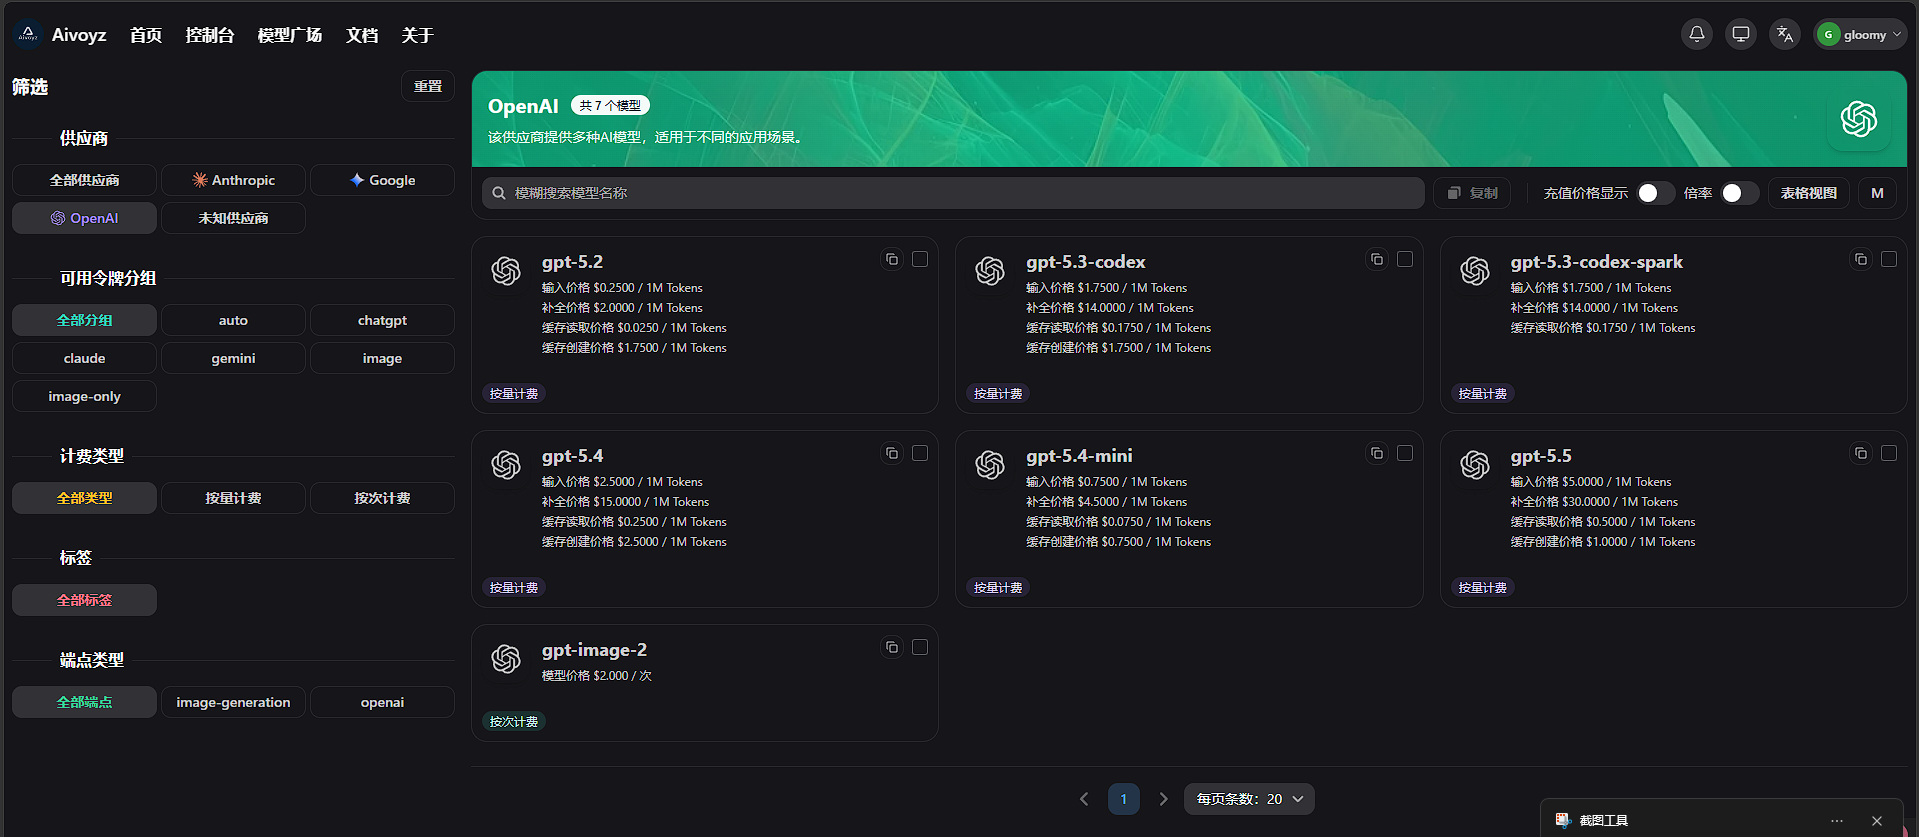Click the OpenAI logo on gpt-image-2 card

tap(506, 659)
